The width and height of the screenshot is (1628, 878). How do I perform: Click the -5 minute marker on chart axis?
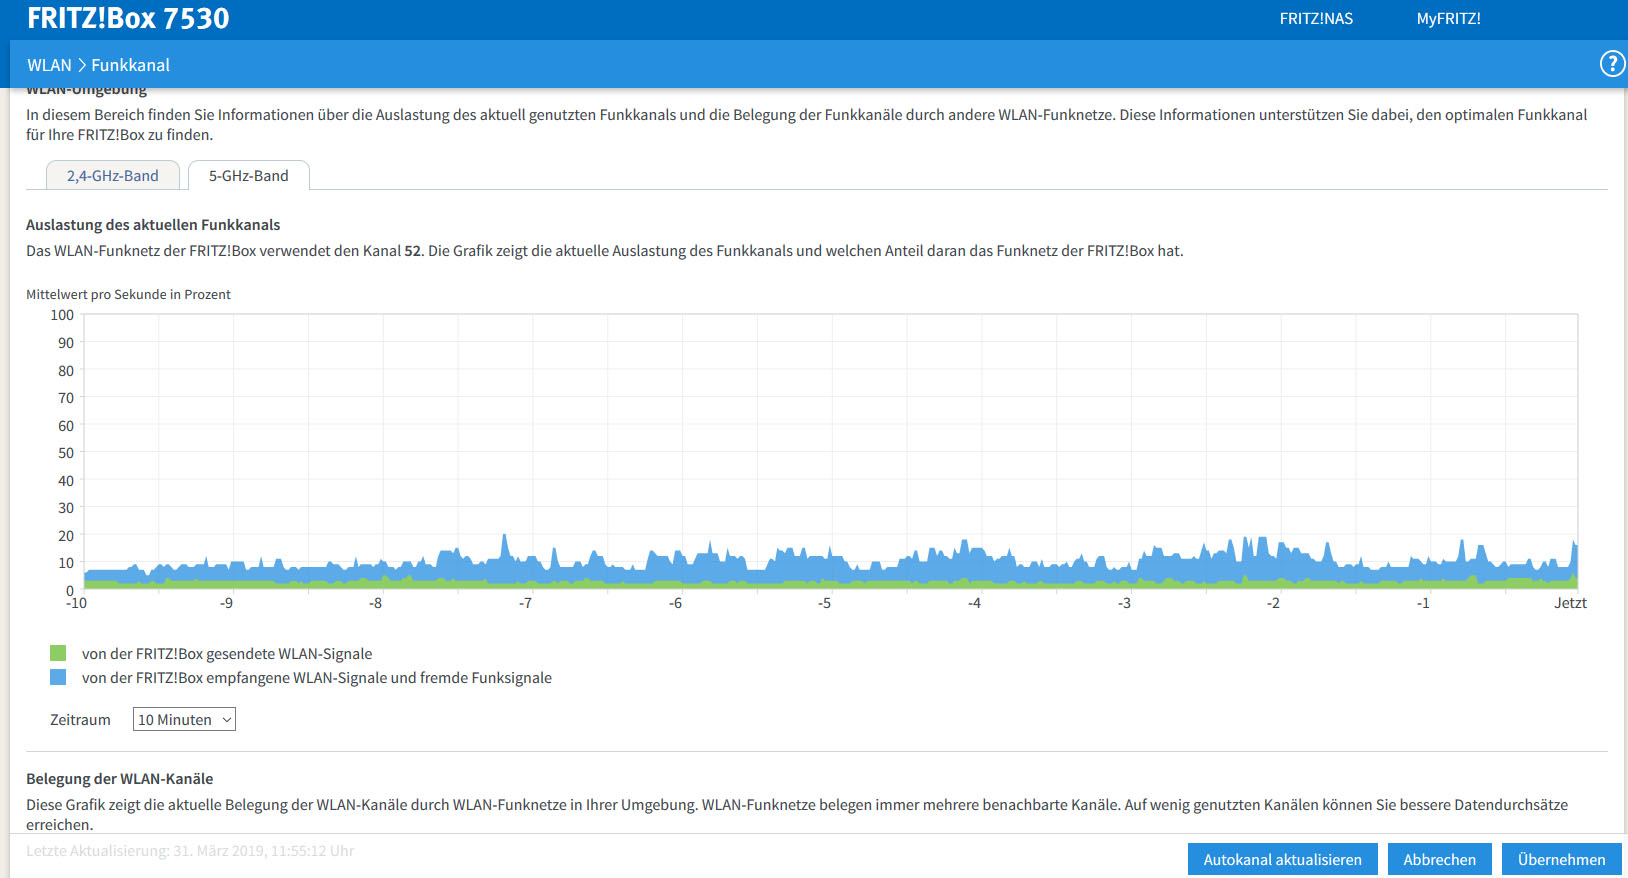[x=824, y=603]
